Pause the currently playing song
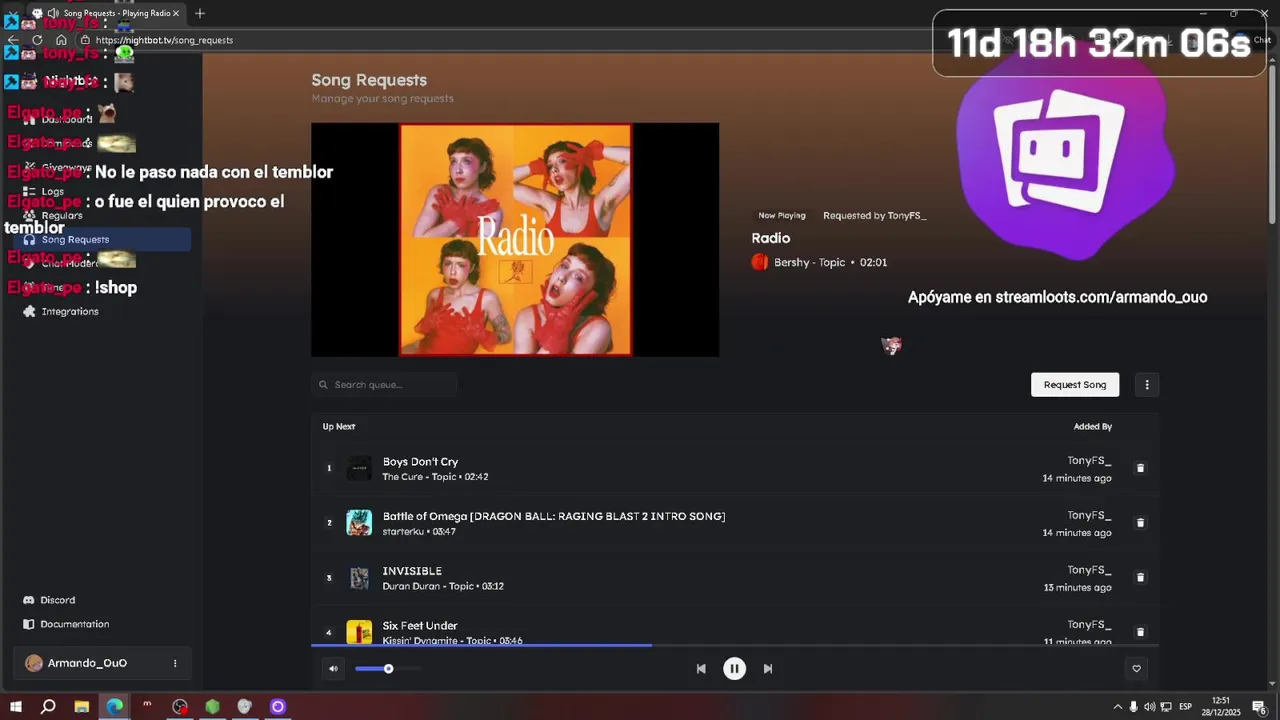 [x=734, y=669]
